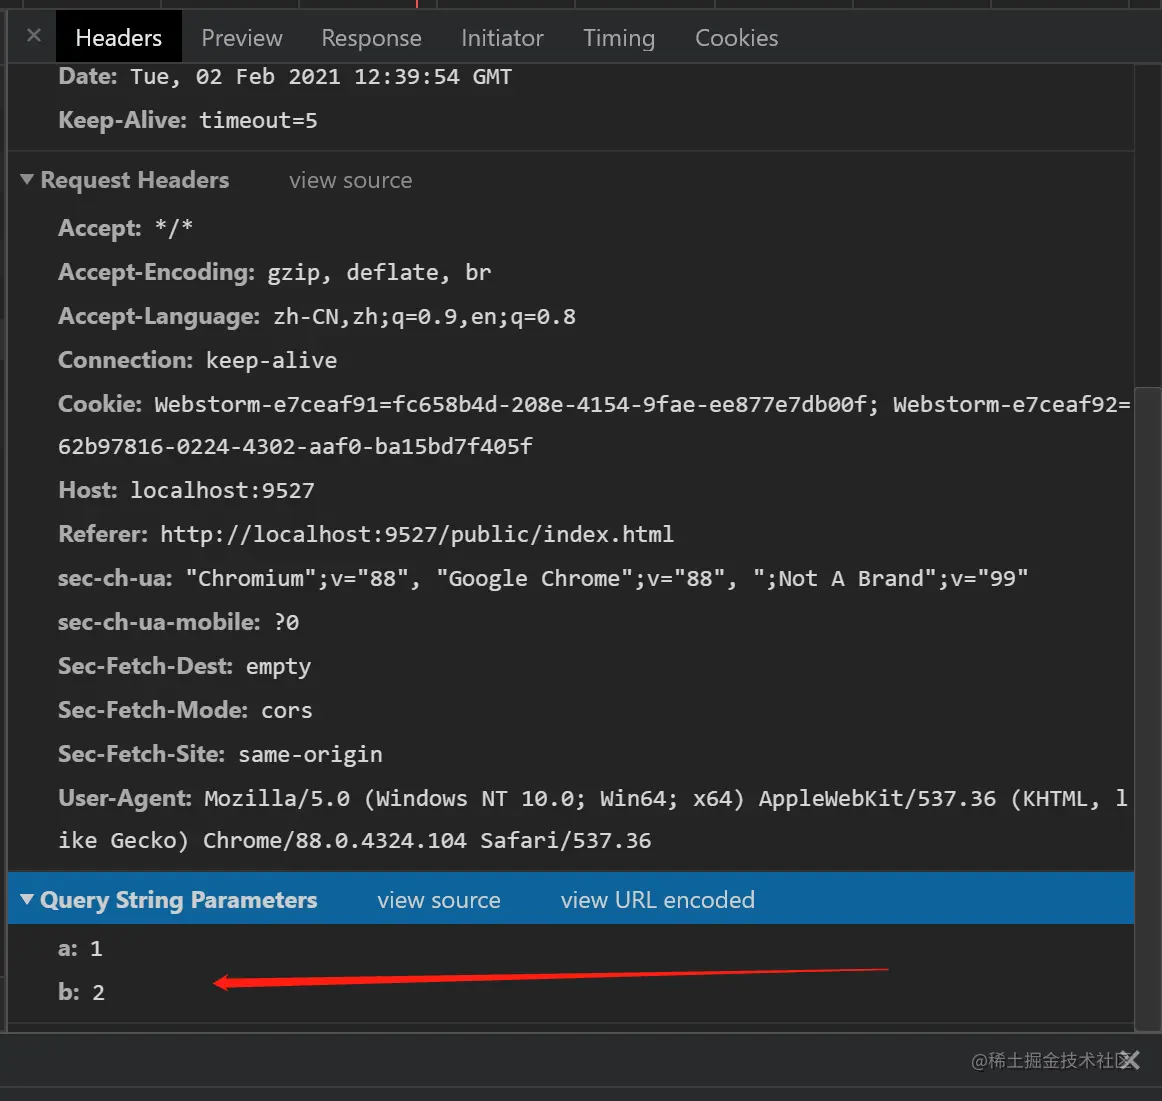Open the Preview tab

tap(242, 38)
